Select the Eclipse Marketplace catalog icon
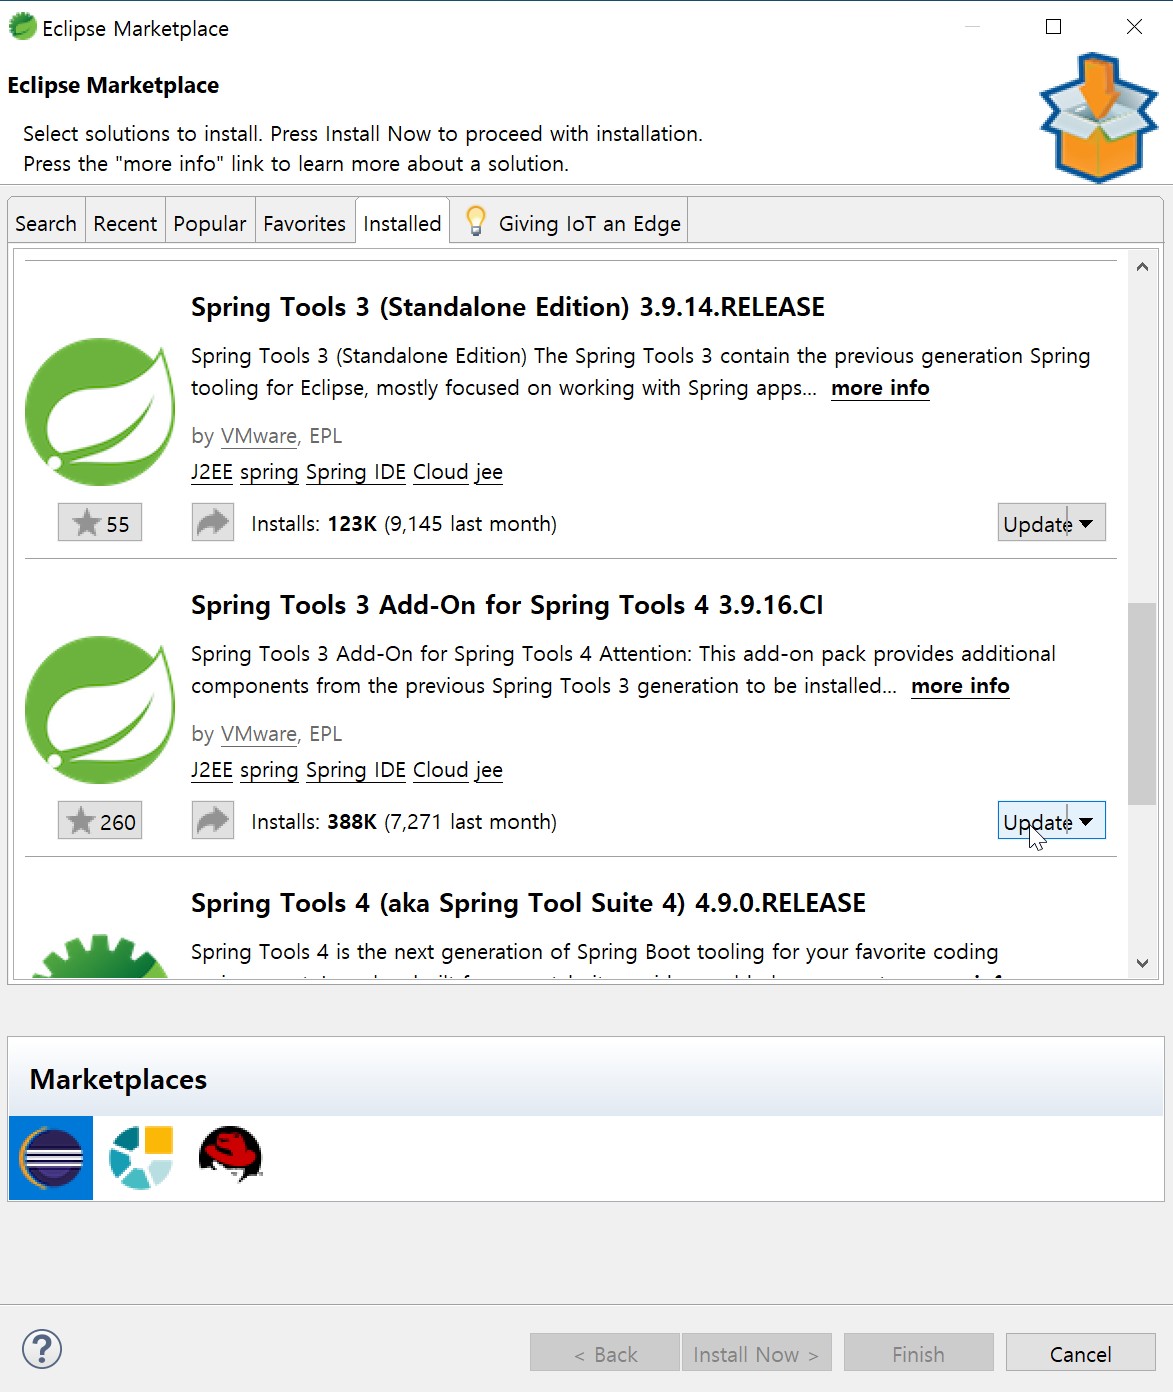The image size is (1173, 1392). (51, 1158)
